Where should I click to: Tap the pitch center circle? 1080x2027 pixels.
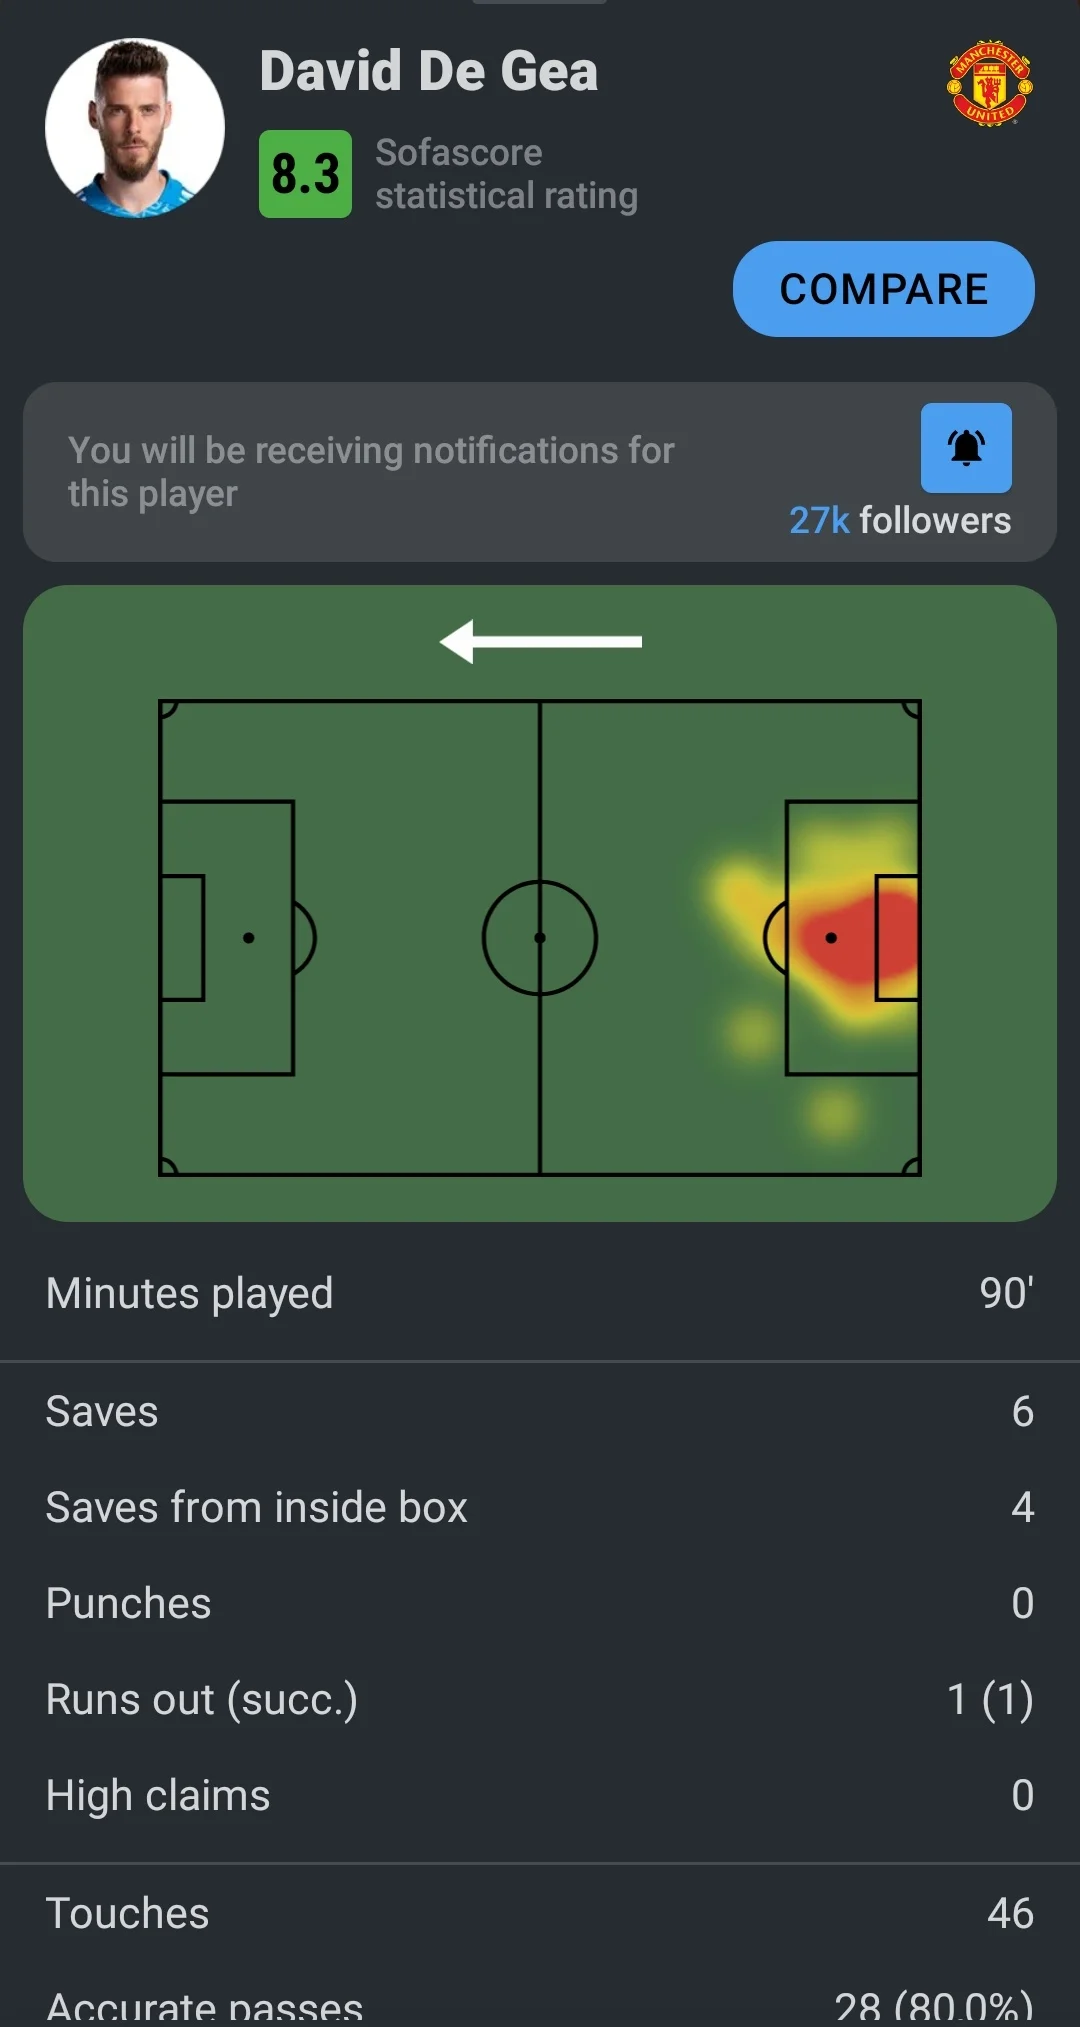(540, 938)
